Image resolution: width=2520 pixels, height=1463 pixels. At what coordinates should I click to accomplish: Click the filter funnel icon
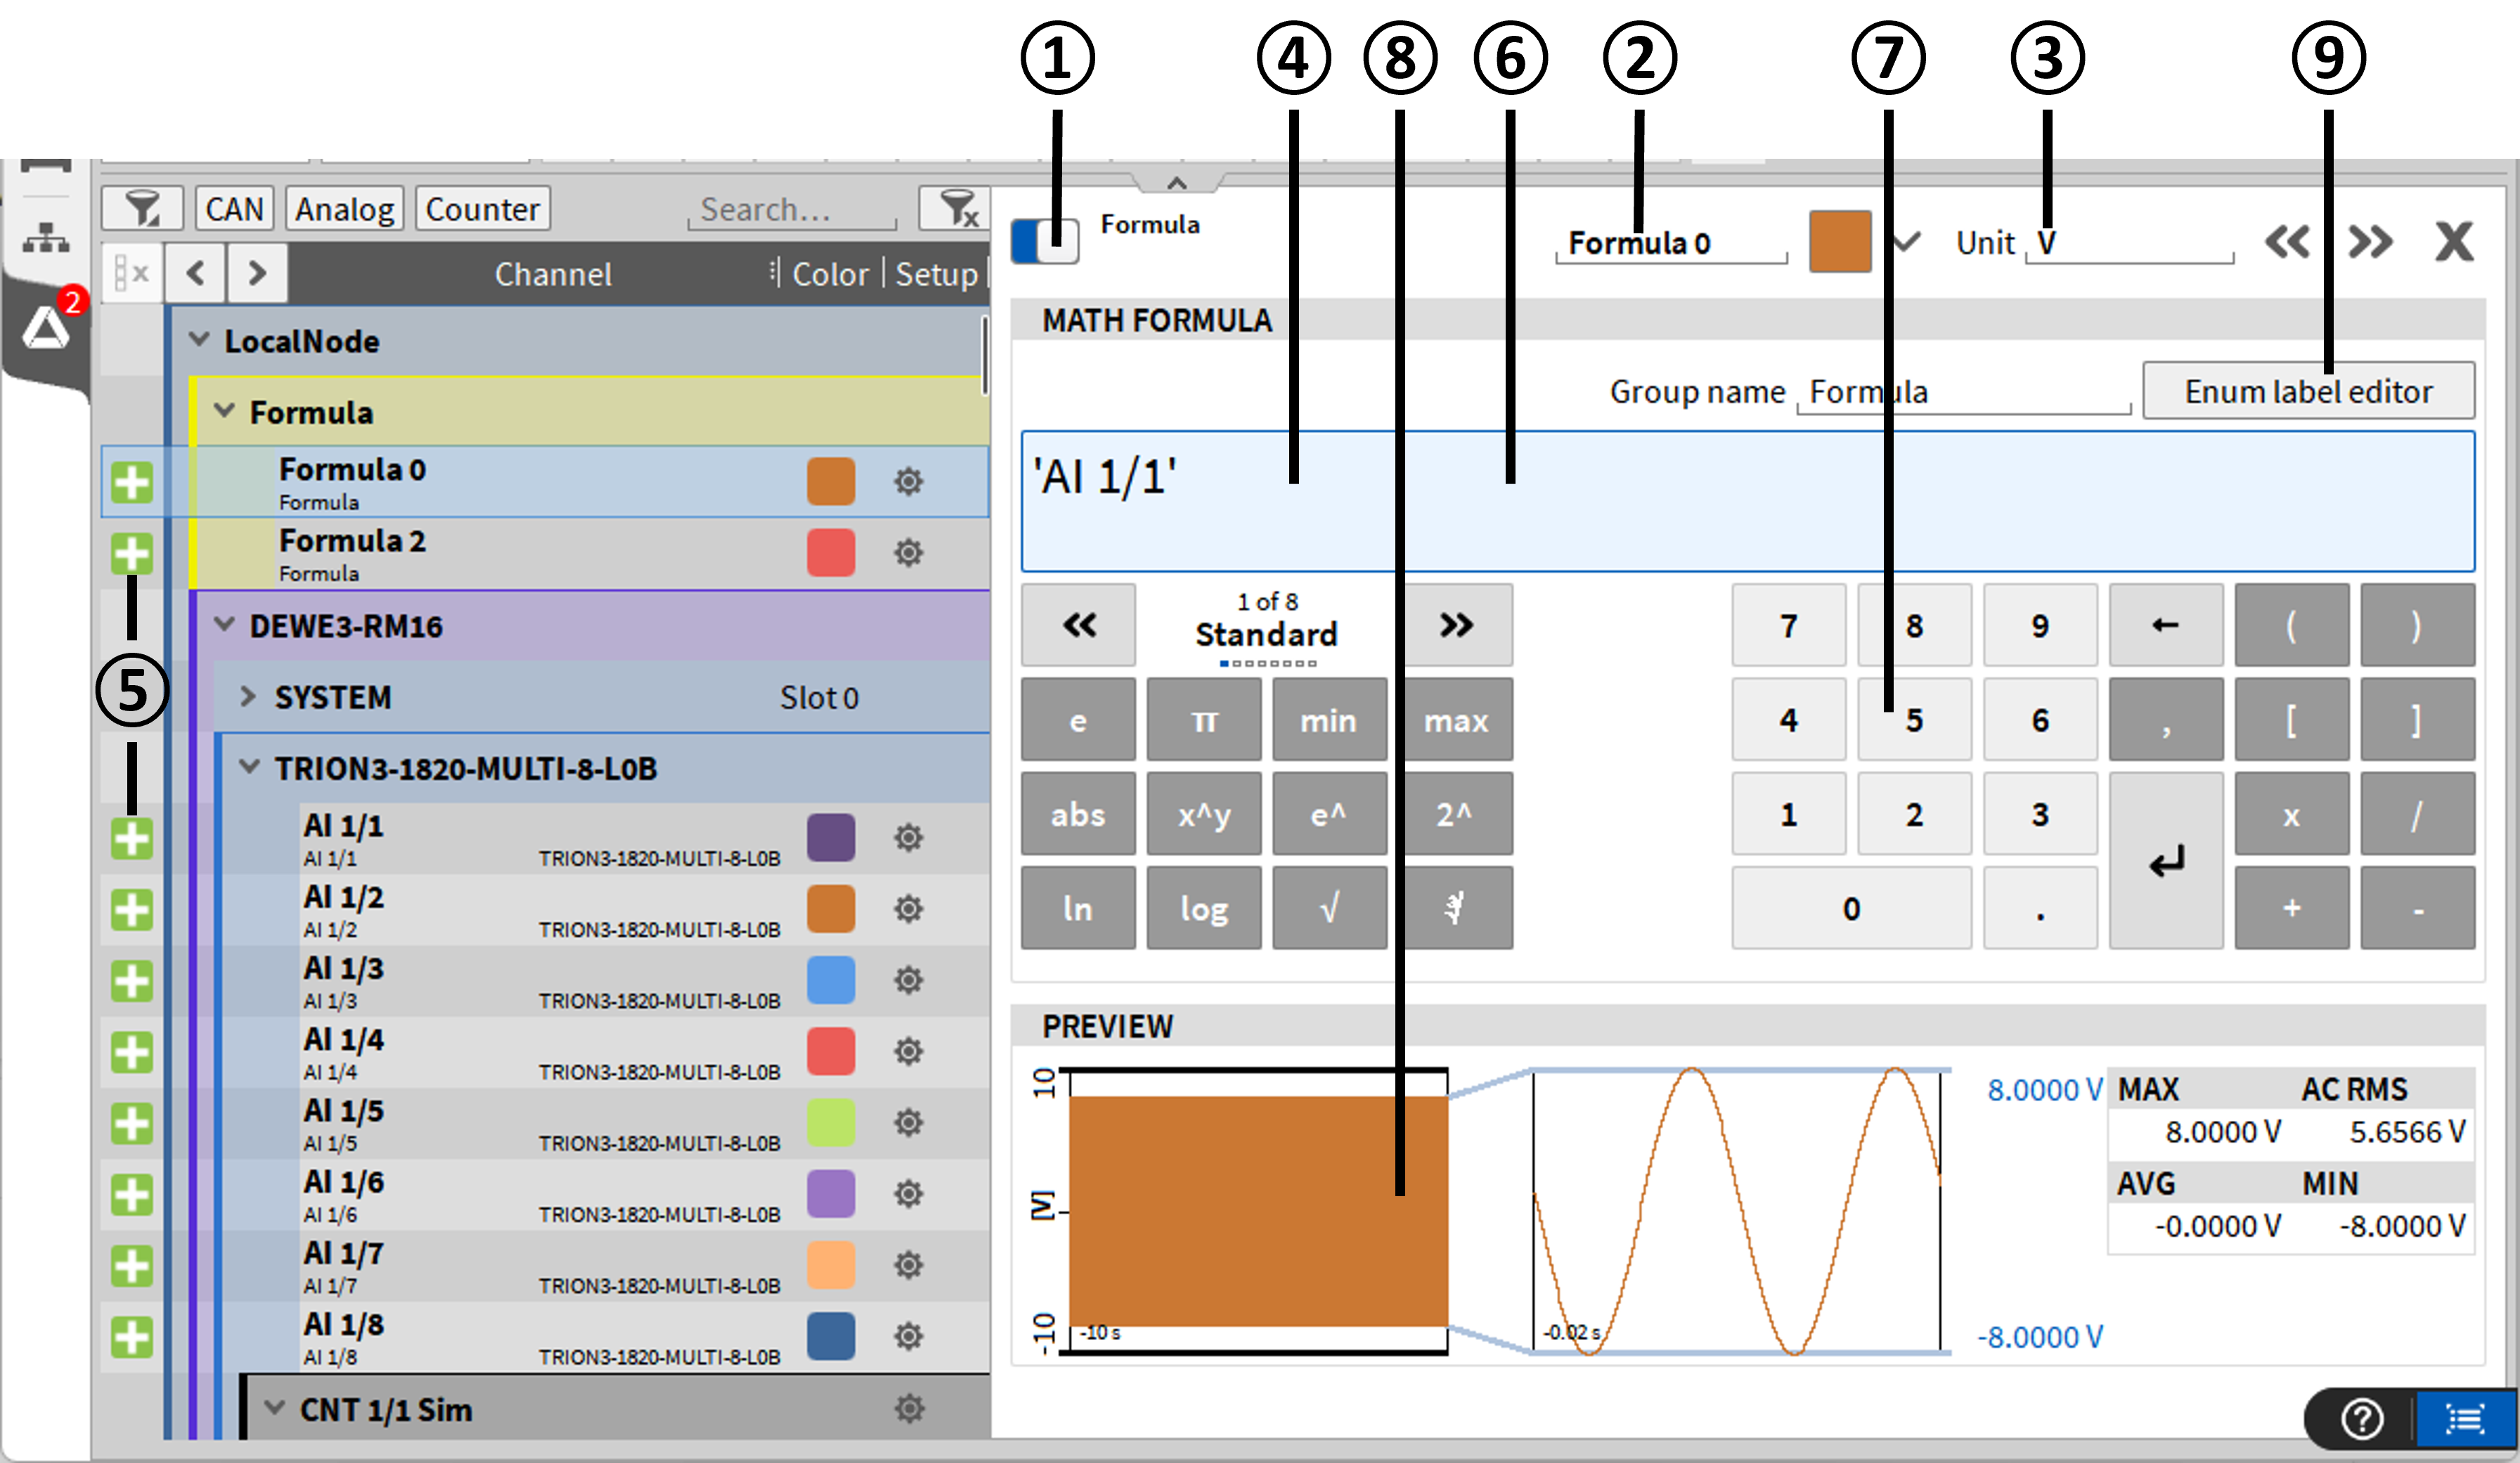click(x=142, y=209)
